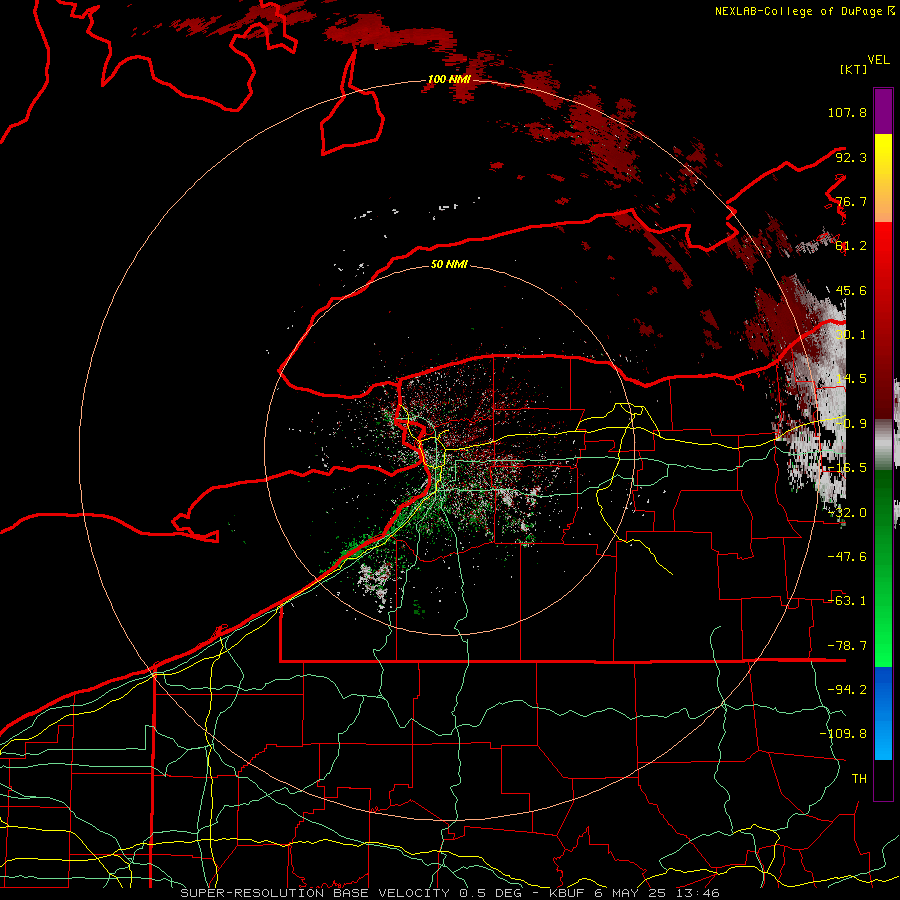Select the -94.2 legend value
The height and width of the screenshot is (900, 900).
(847, 690)
